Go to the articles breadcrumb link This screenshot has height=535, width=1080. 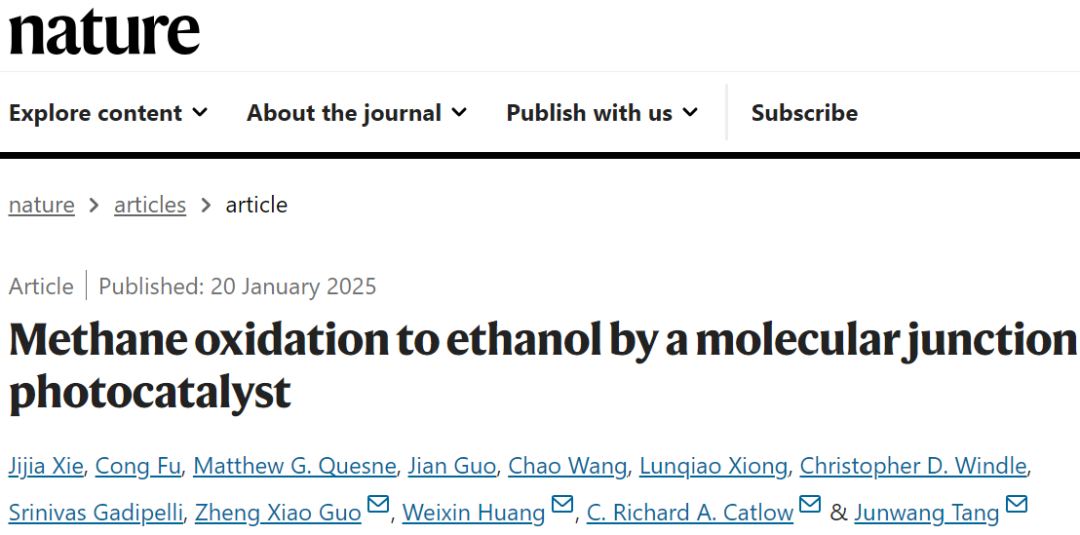150,205
